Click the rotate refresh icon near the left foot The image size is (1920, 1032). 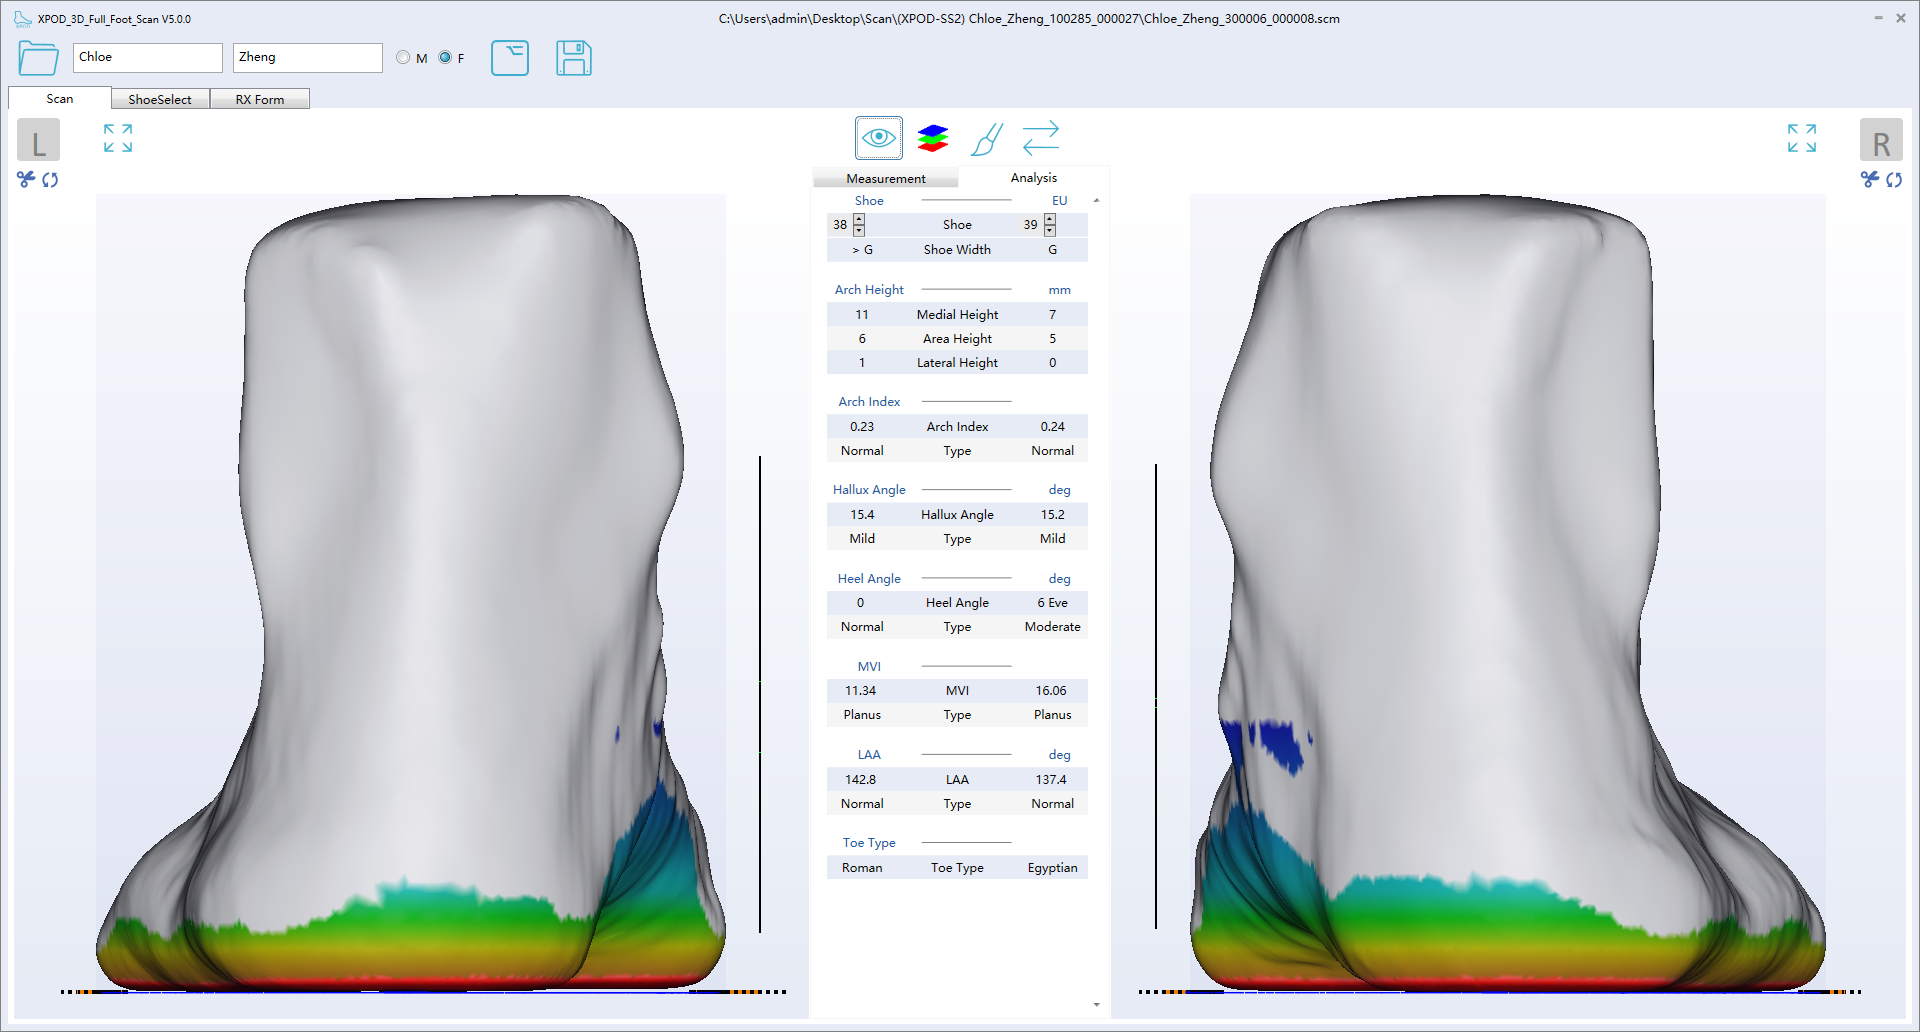click(x=50, y=180)
